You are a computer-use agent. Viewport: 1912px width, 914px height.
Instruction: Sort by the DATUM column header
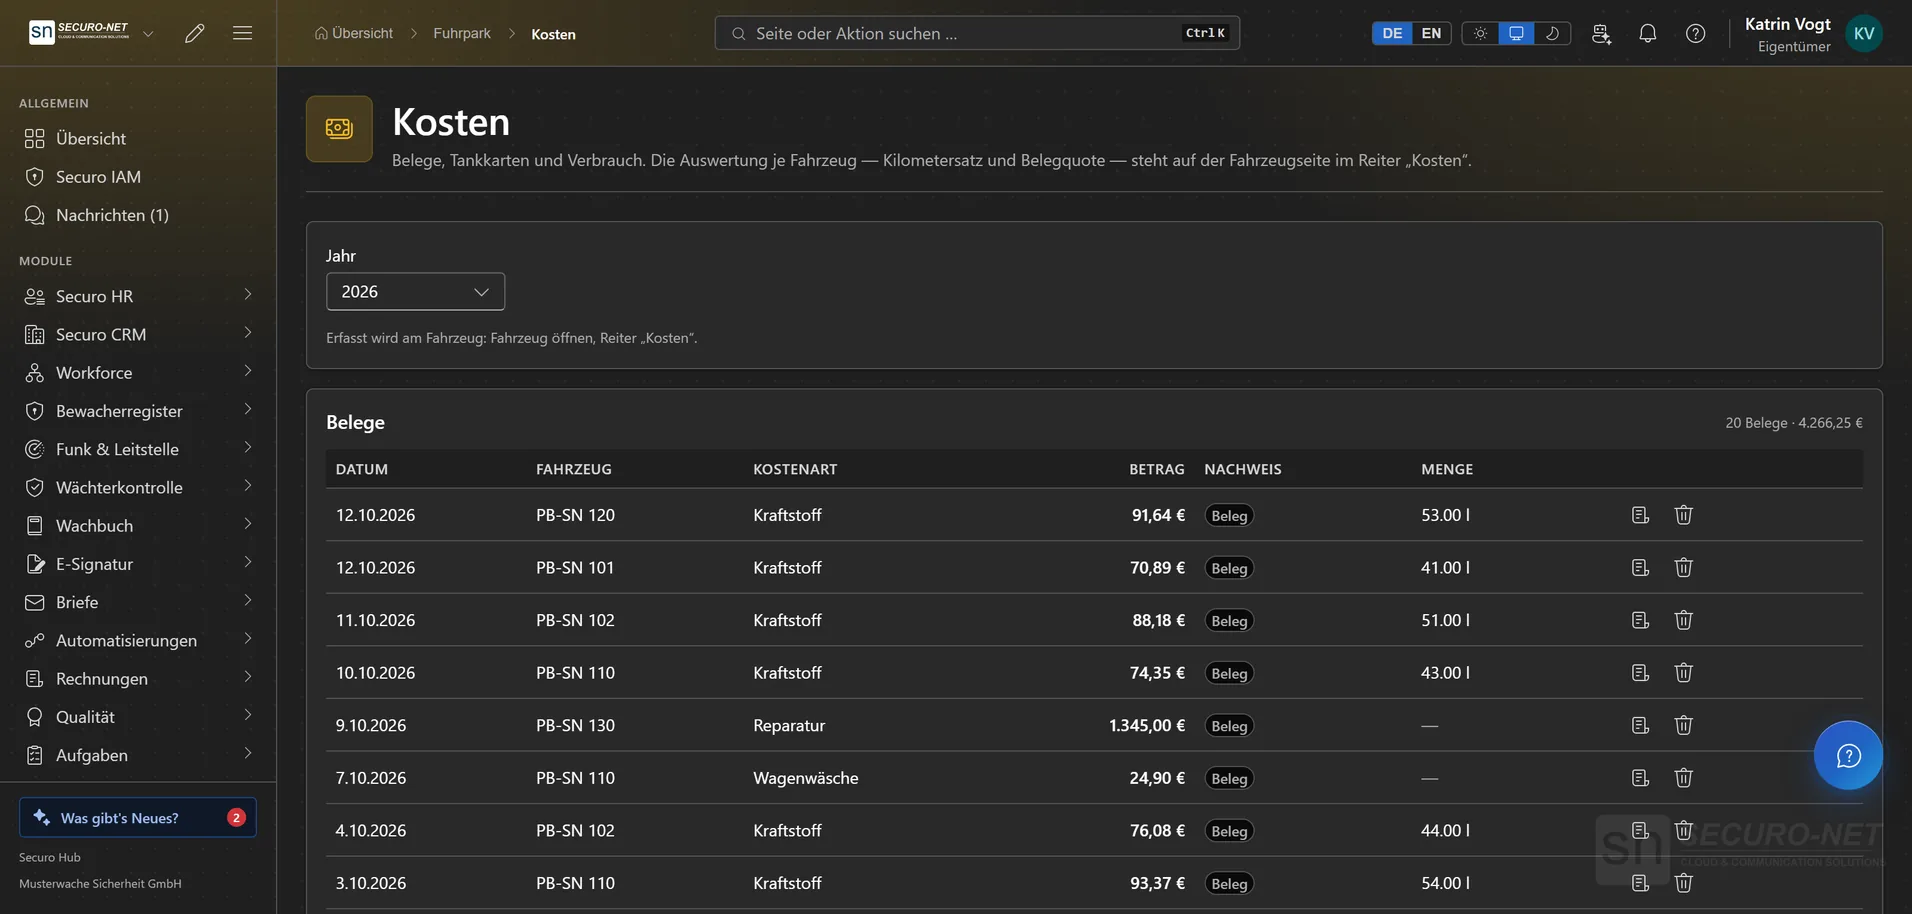click(x=362, y=469)
